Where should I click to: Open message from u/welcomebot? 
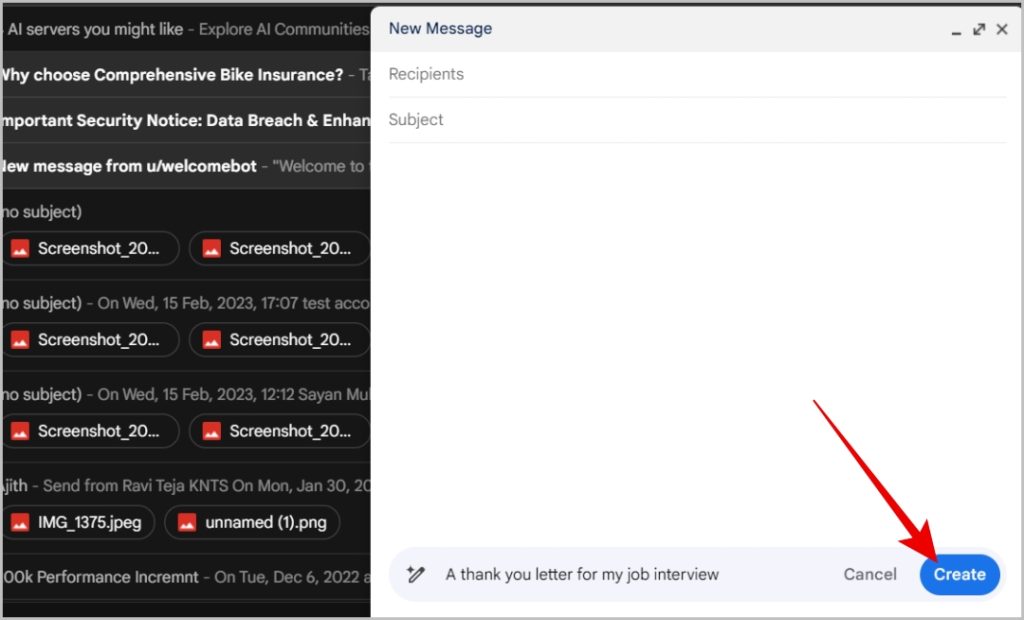pos(186,166)
